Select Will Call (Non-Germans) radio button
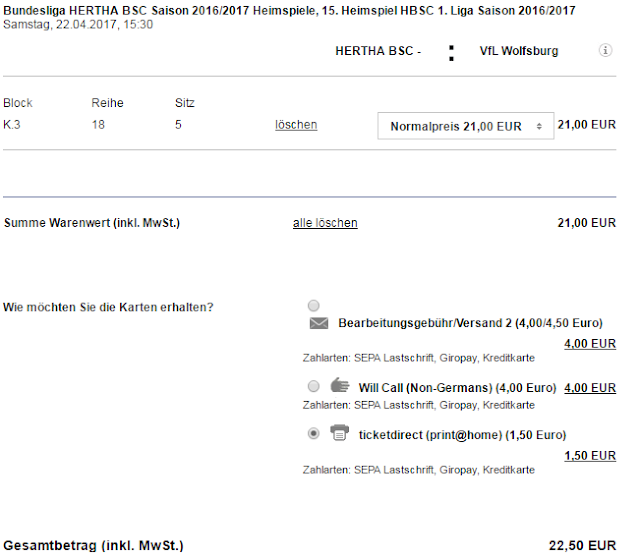The width and height of the screenshot is (640, 560). 313,386
